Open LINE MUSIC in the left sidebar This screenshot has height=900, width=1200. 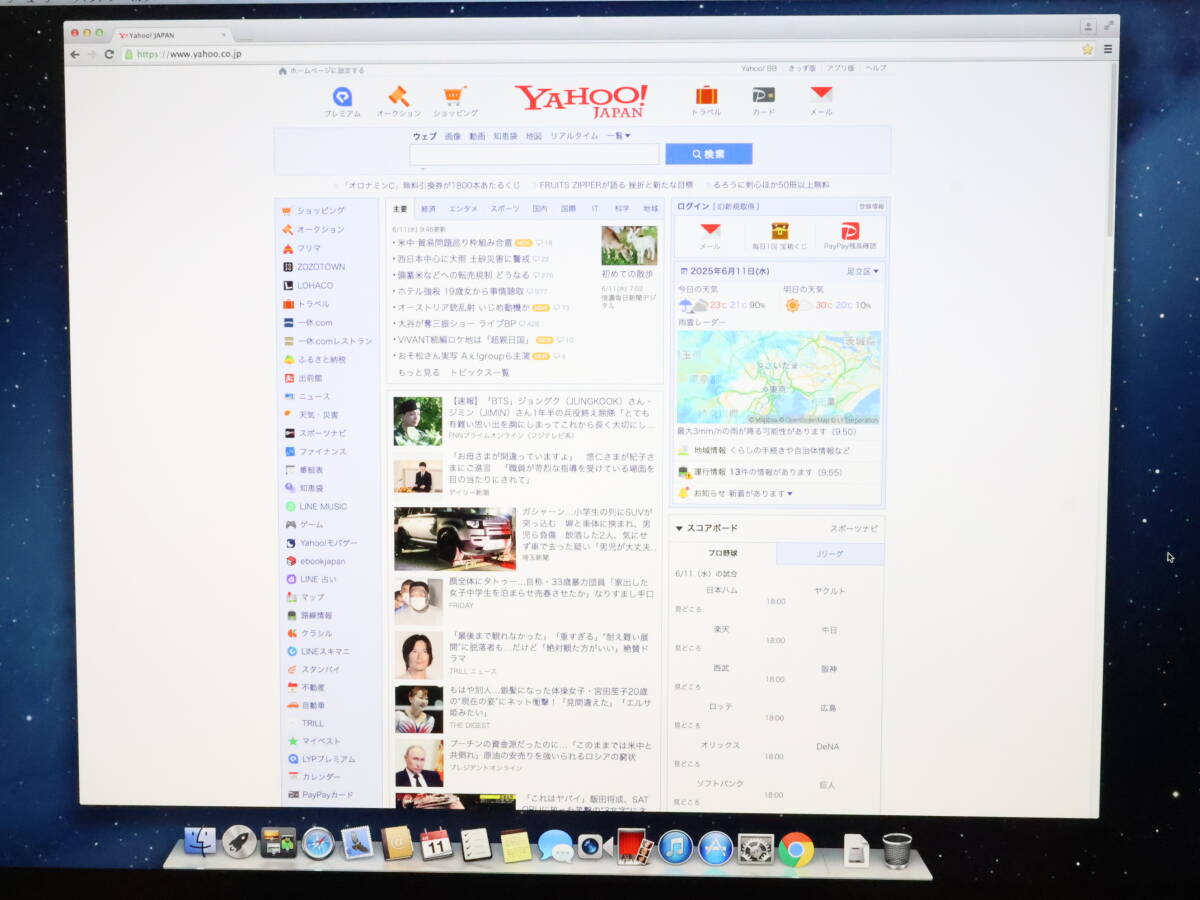tap(323, 507)
